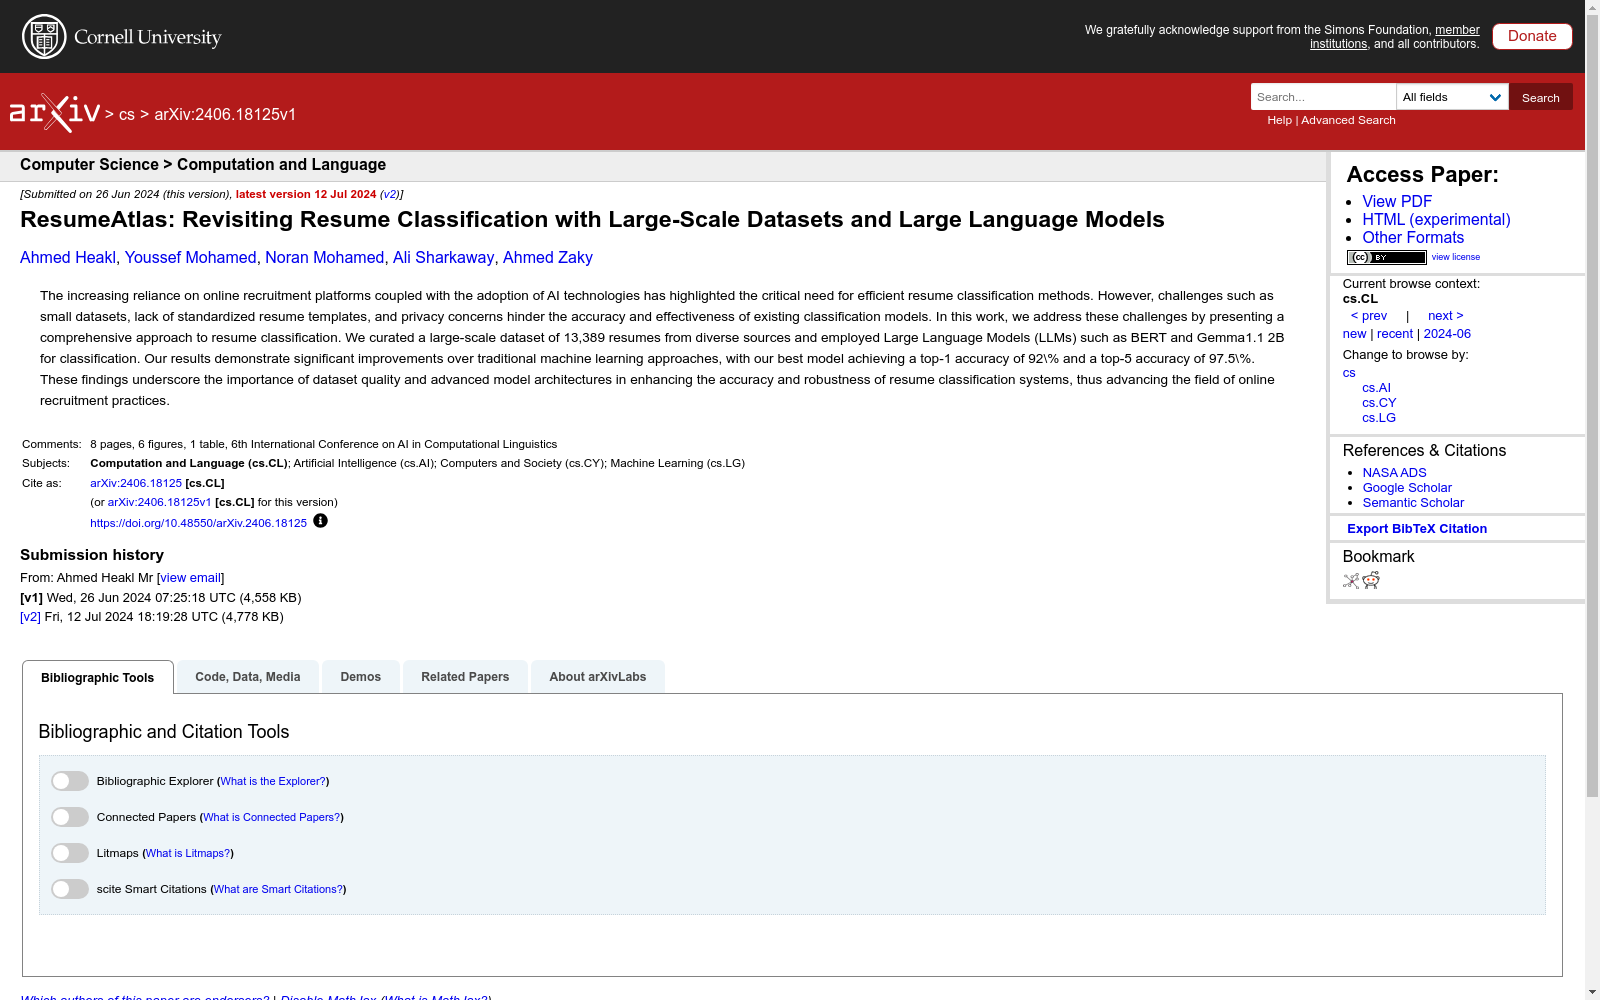Bookmark with the BibSonomy icon
This screenshot has height=1000, width=1600.
point(1351,581)
